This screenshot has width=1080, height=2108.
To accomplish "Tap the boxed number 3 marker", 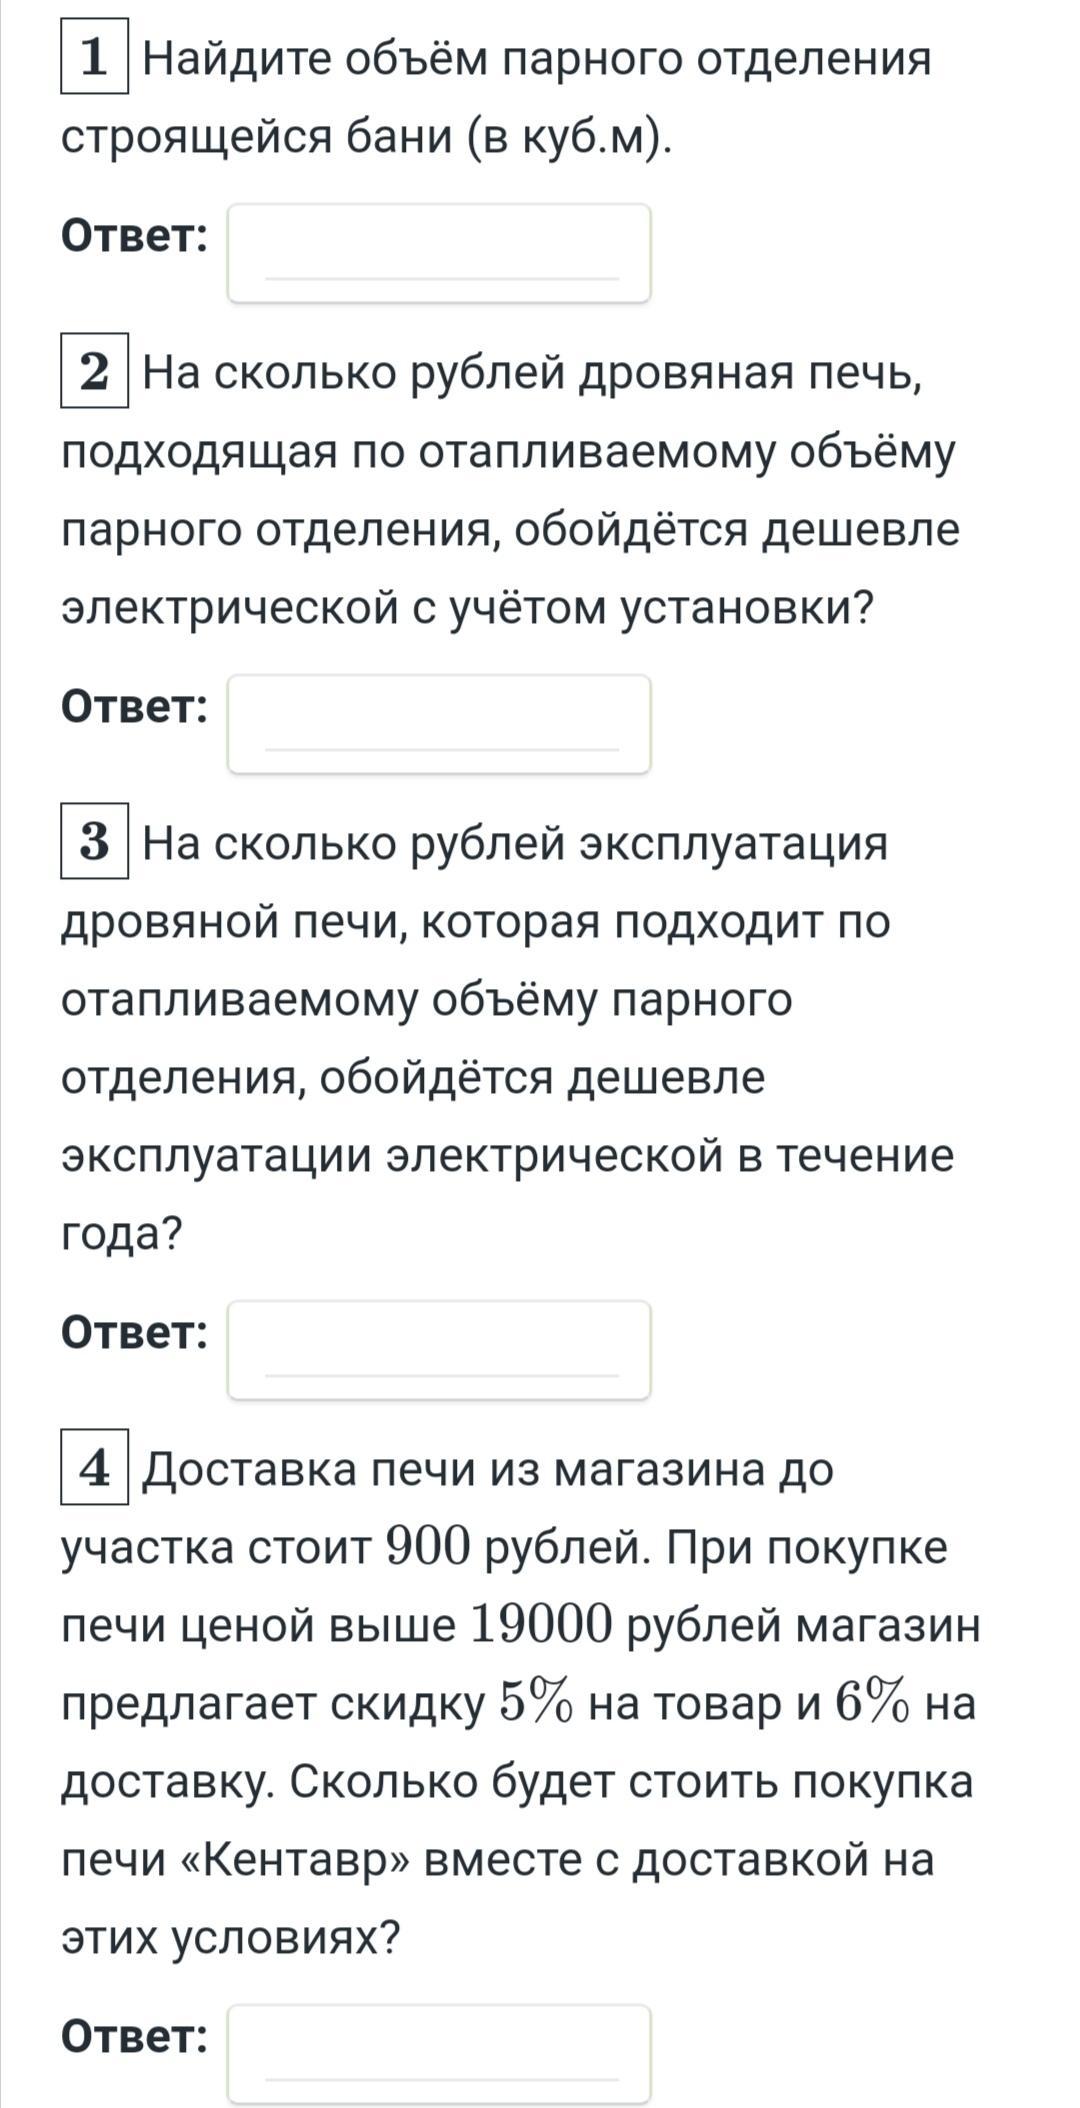I will 95,841.
